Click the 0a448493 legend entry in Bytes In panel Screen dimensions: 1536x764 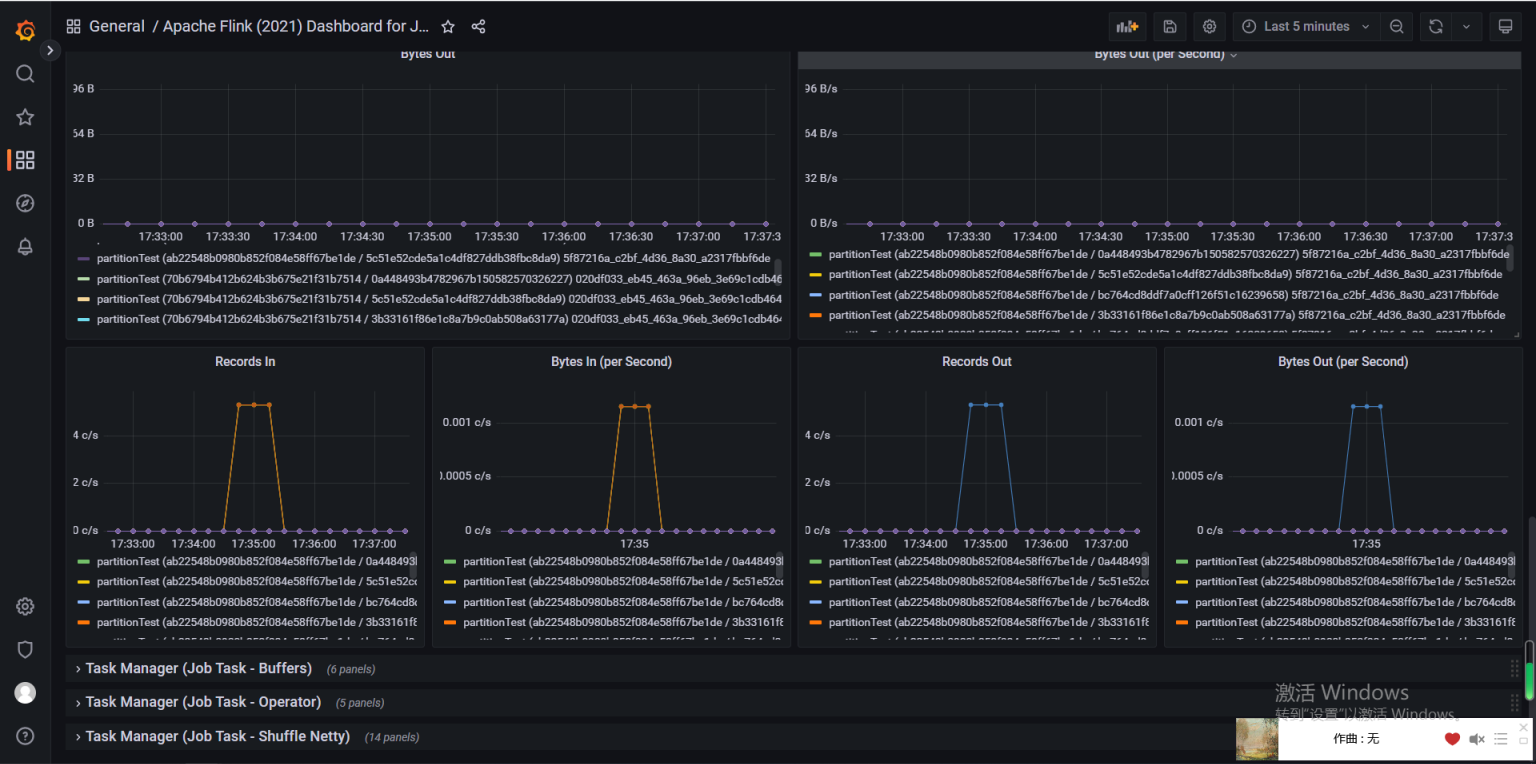tap(622, 562)
